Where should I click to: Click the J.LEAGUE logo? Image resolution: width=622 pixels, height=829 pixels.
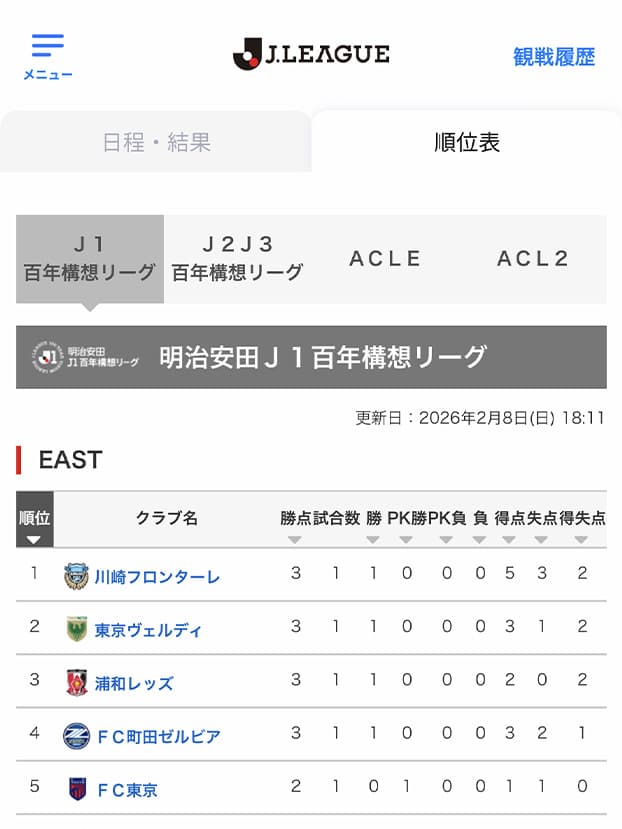[x=311, y=54]
